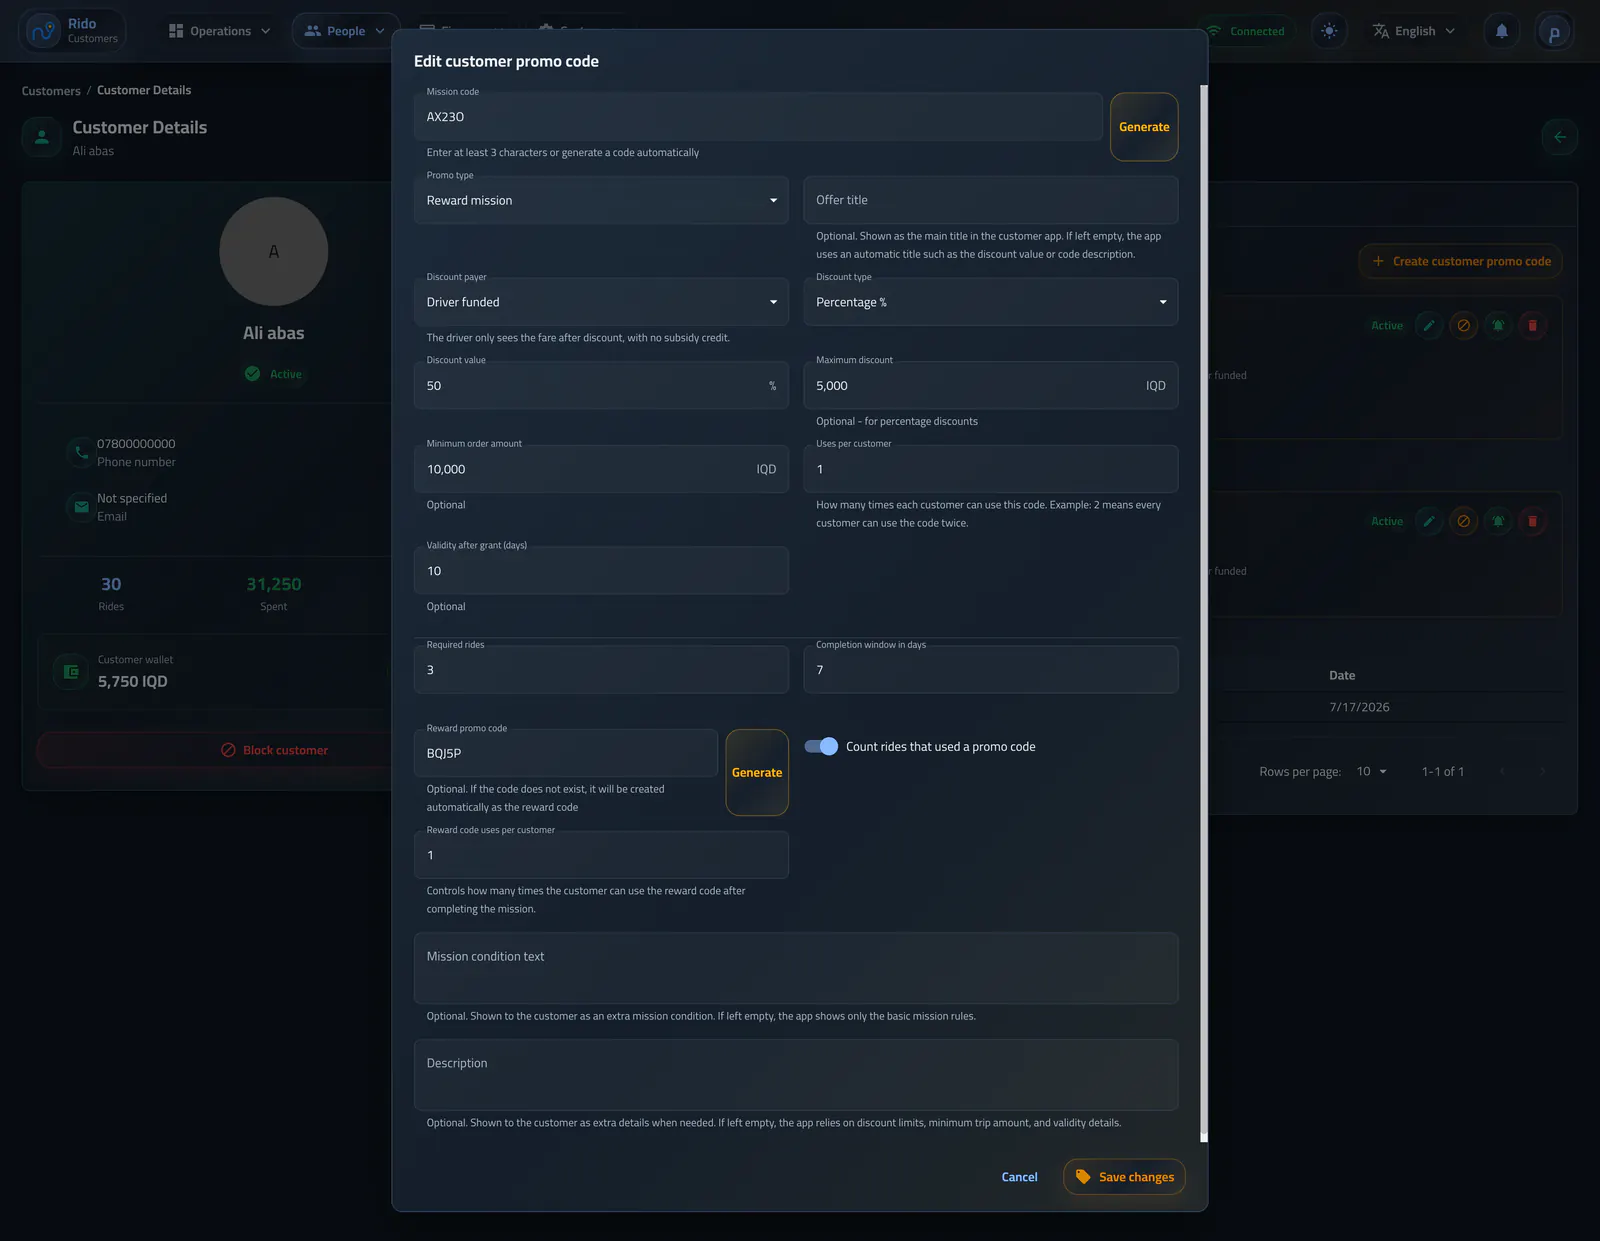Click the 30 Rides count

[111, 584]
